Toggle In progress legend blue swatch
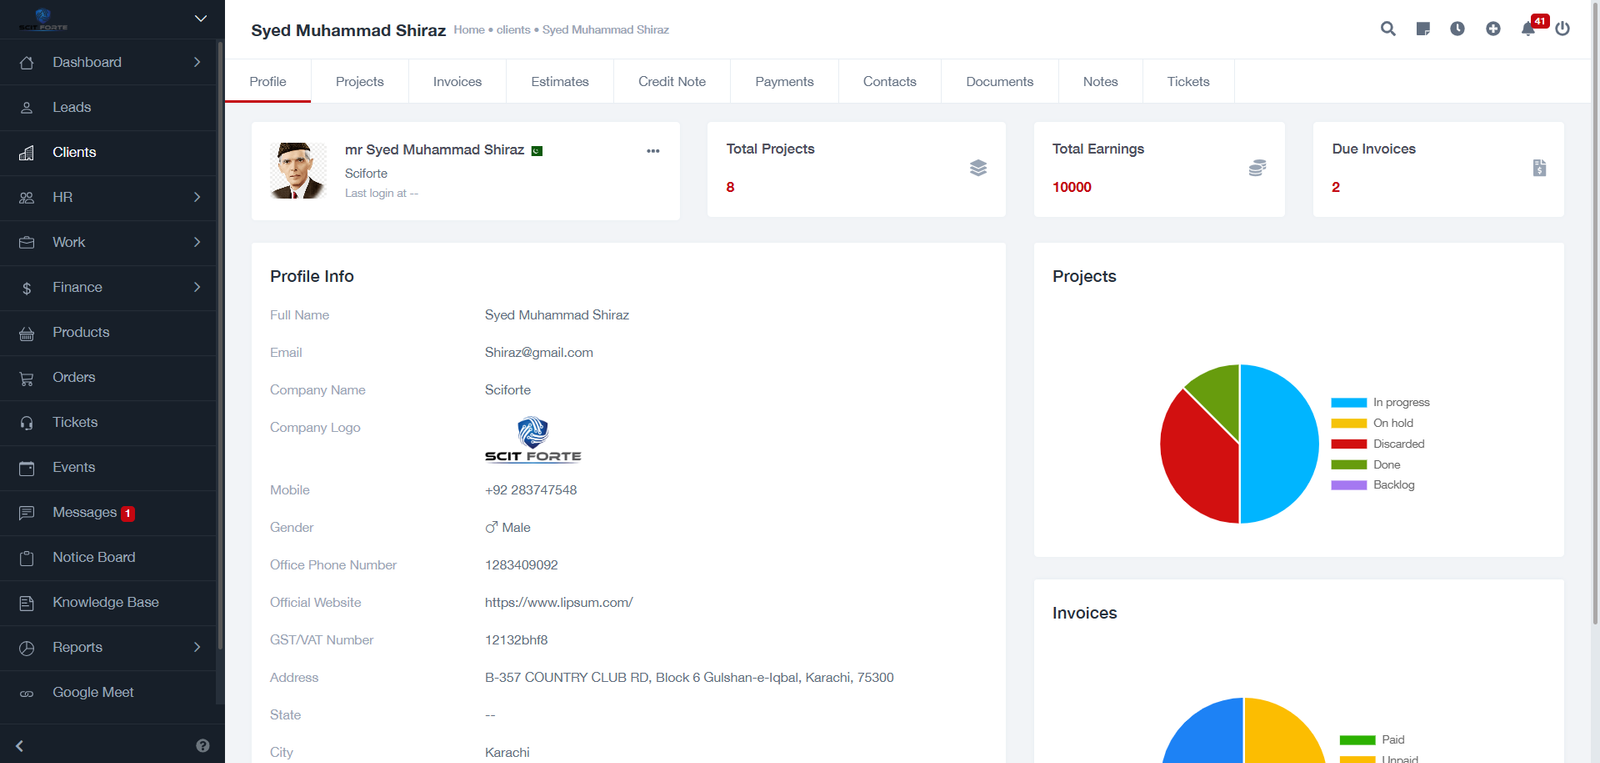 click(x=1349, y=402)
